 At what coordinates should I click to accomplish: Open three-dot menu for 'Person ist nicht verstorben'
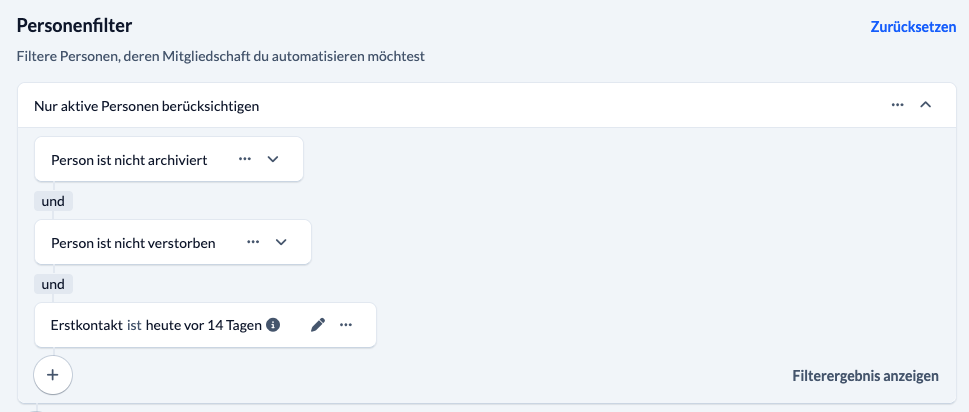[x=253, y=242]
